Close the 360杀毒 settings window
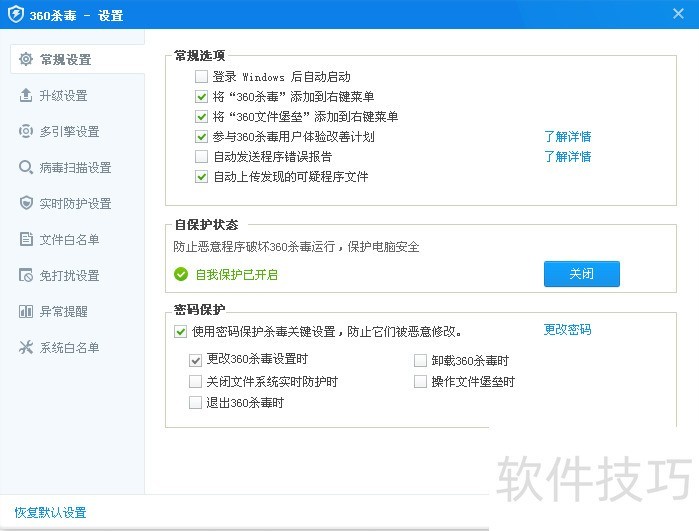The height and width of the screenshot is (531, 699). tap(678, 14)
